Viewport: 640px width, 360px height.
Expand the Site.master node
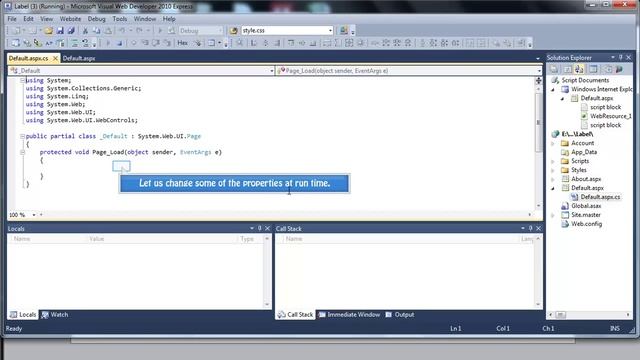[554, 216]
